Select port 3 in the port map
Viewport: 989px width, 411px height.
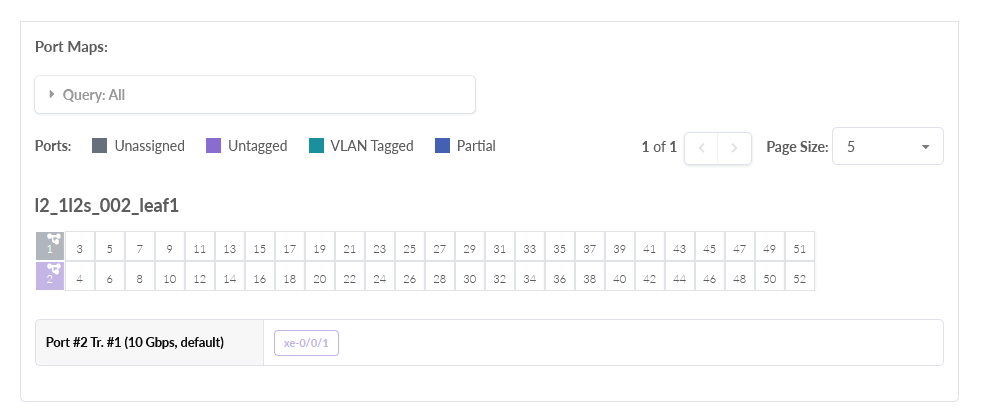(x=80, y=247)
